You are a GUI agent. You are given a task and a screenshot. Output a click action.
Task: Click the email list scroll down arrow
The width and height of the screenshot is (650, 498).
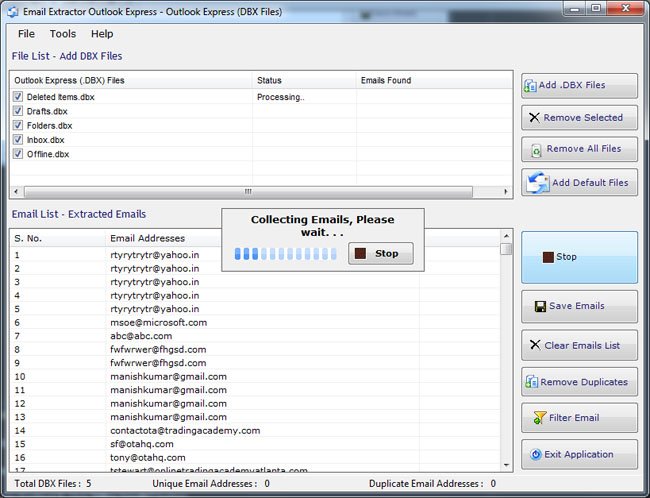[x=506, y=465]
